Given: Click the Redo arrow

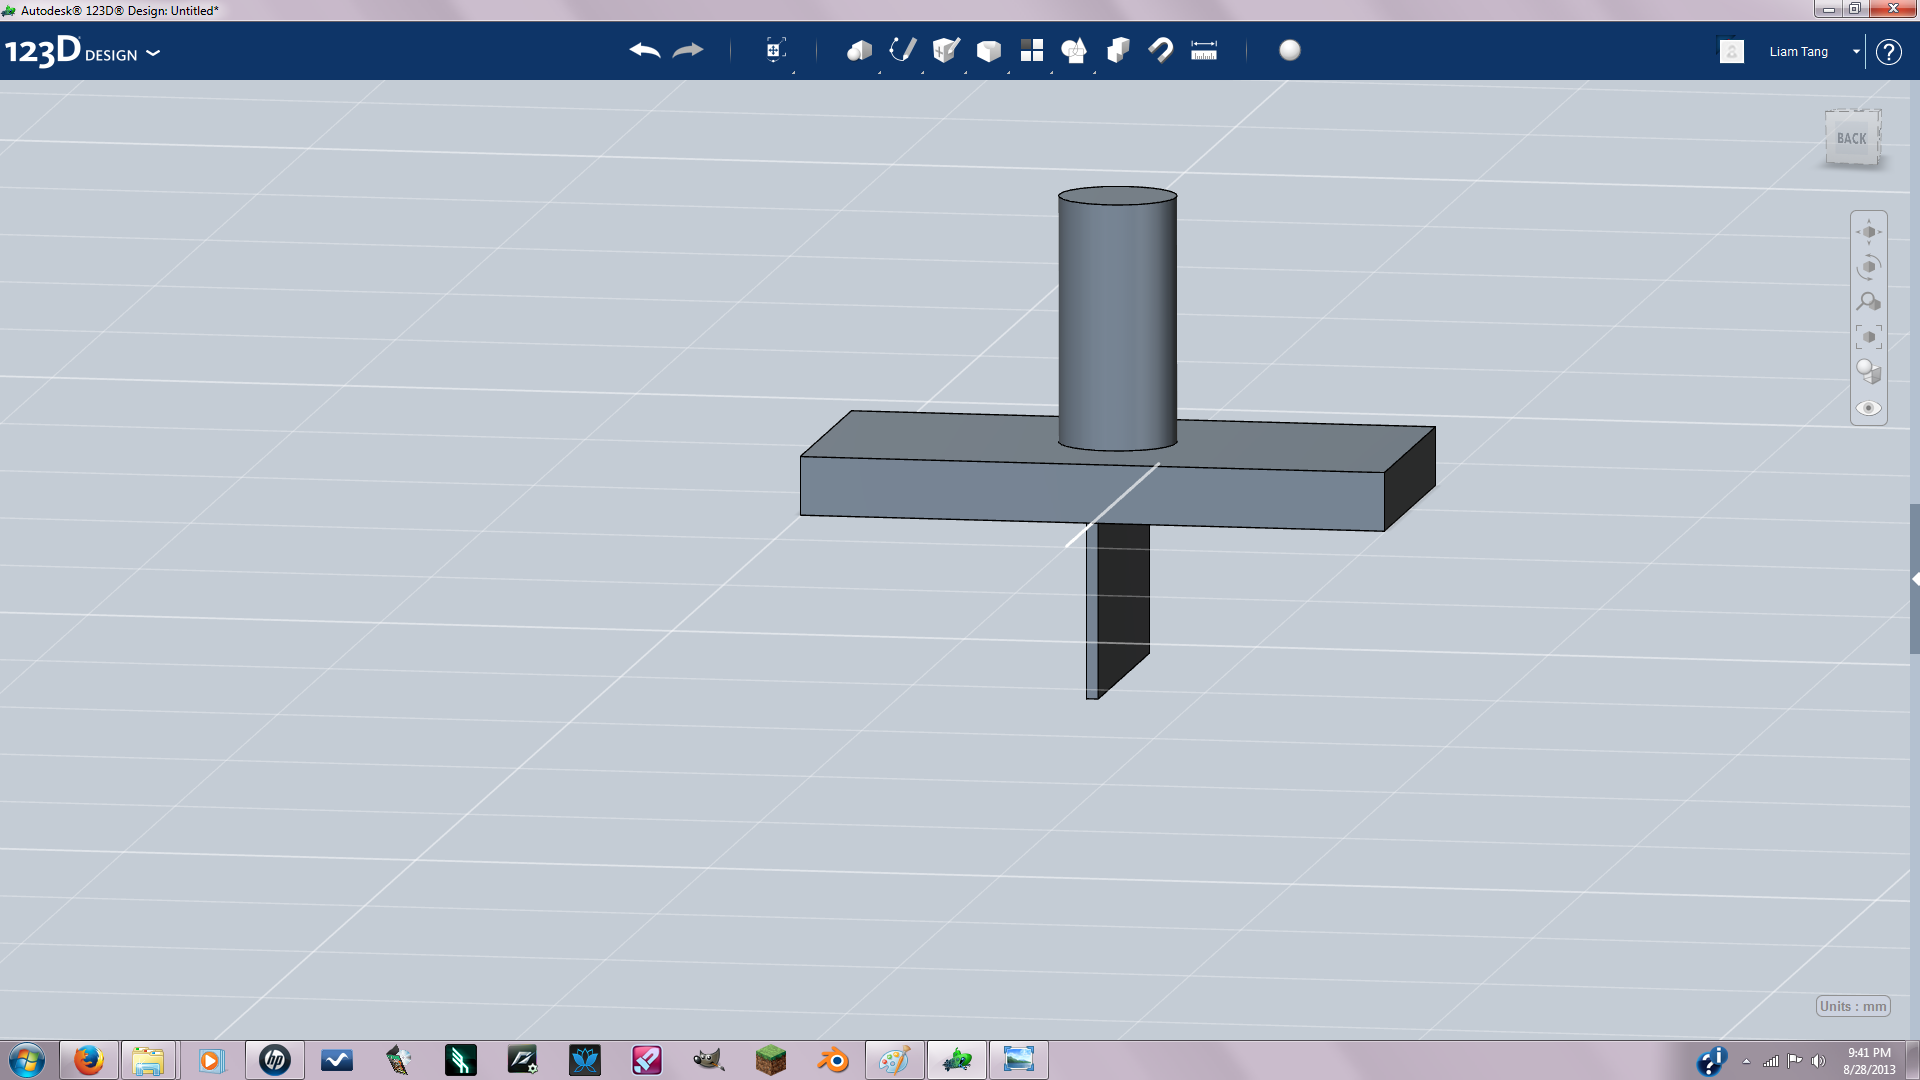Looking at the screenshot, I should pos(688,50).
